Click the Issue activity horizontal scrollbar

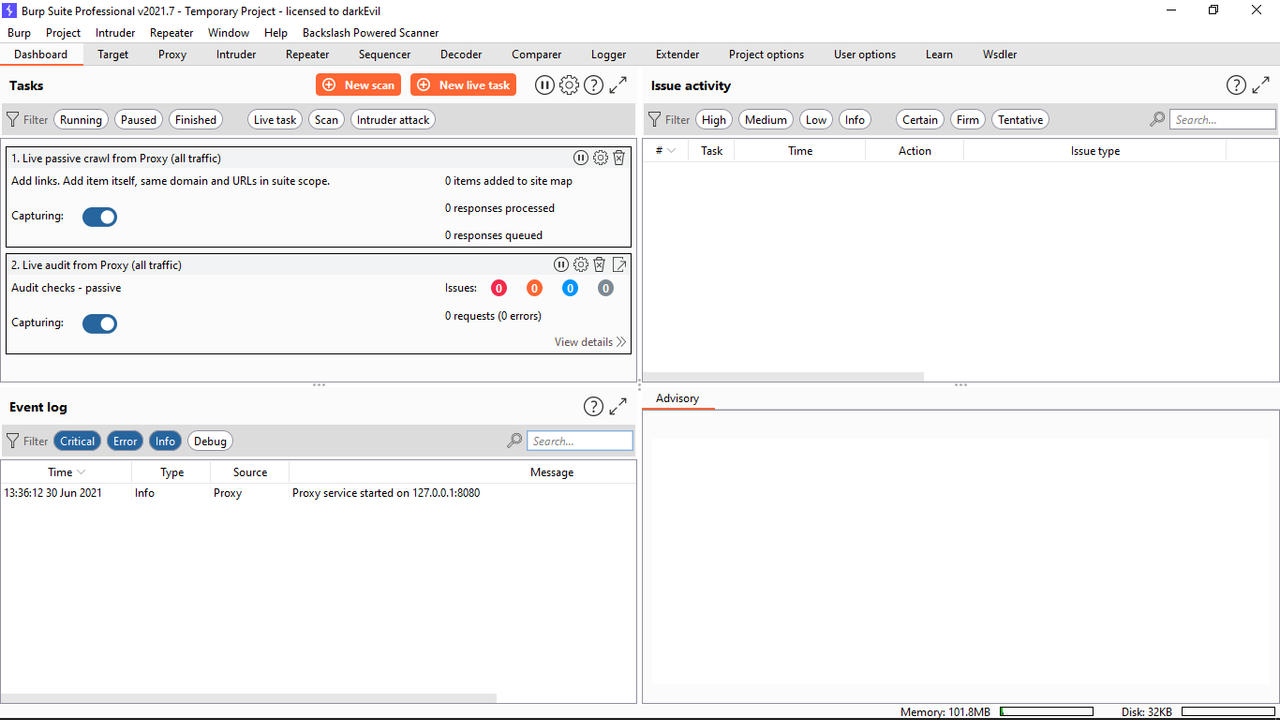783,377
